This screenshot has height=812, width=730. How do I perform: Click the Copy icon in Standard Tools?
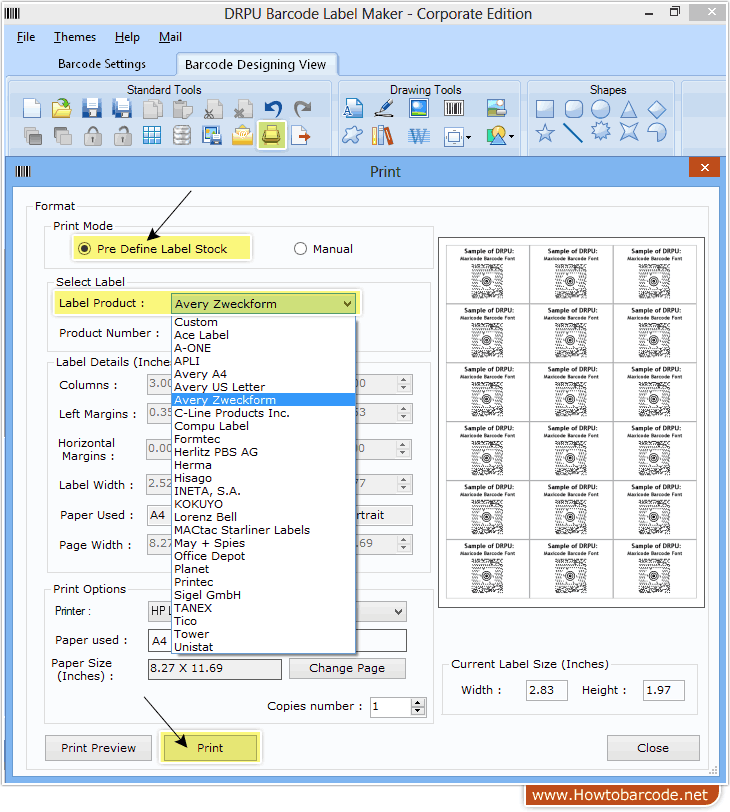pyautogui.click(x=153, y=109)
